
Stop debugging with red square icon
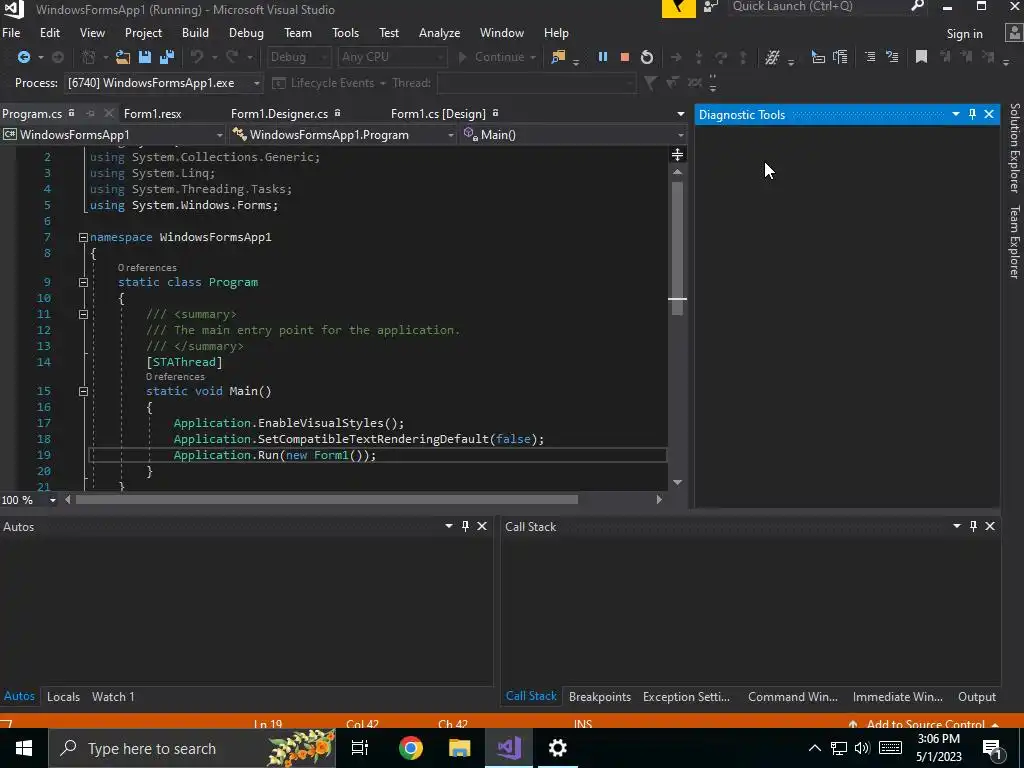click(x=624, y=57)
